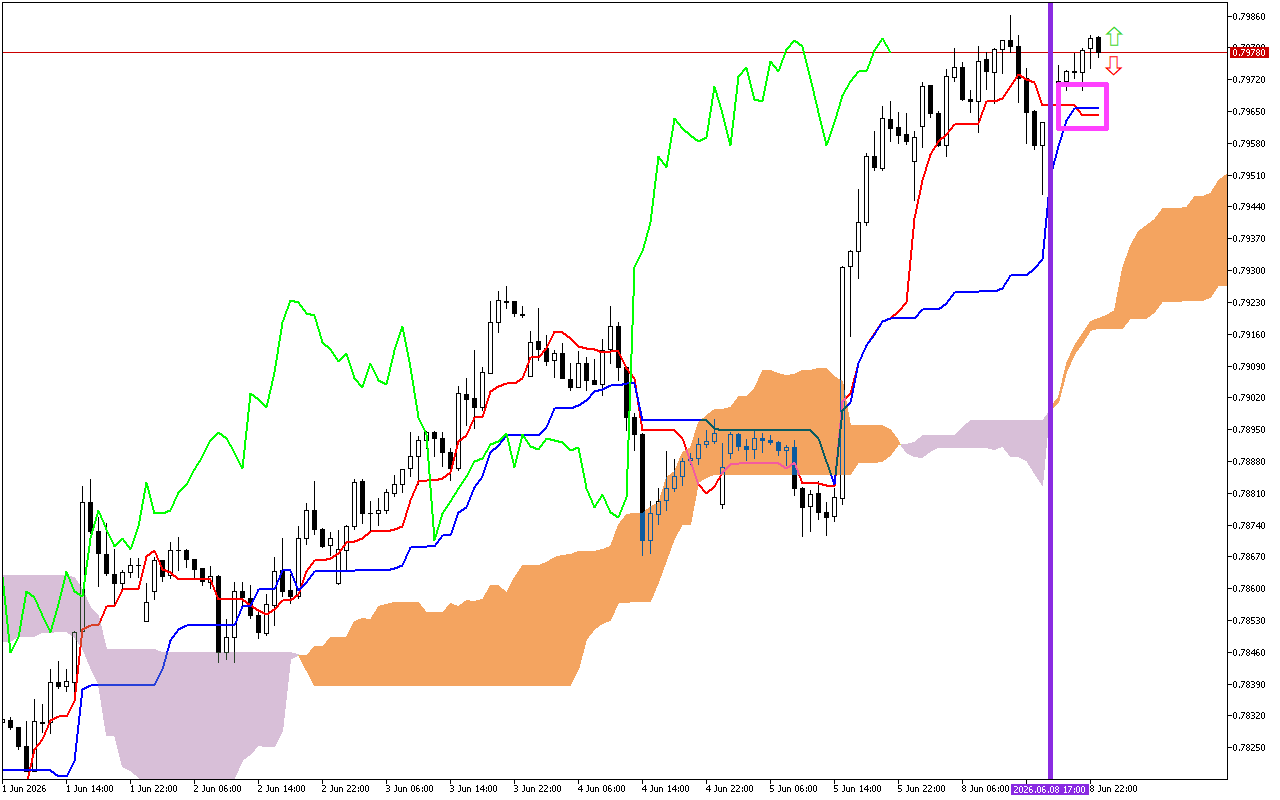The image size is (1280, 800).
Task: Click the 8 Jun 22:00 time label
Action: (1113, 789)
